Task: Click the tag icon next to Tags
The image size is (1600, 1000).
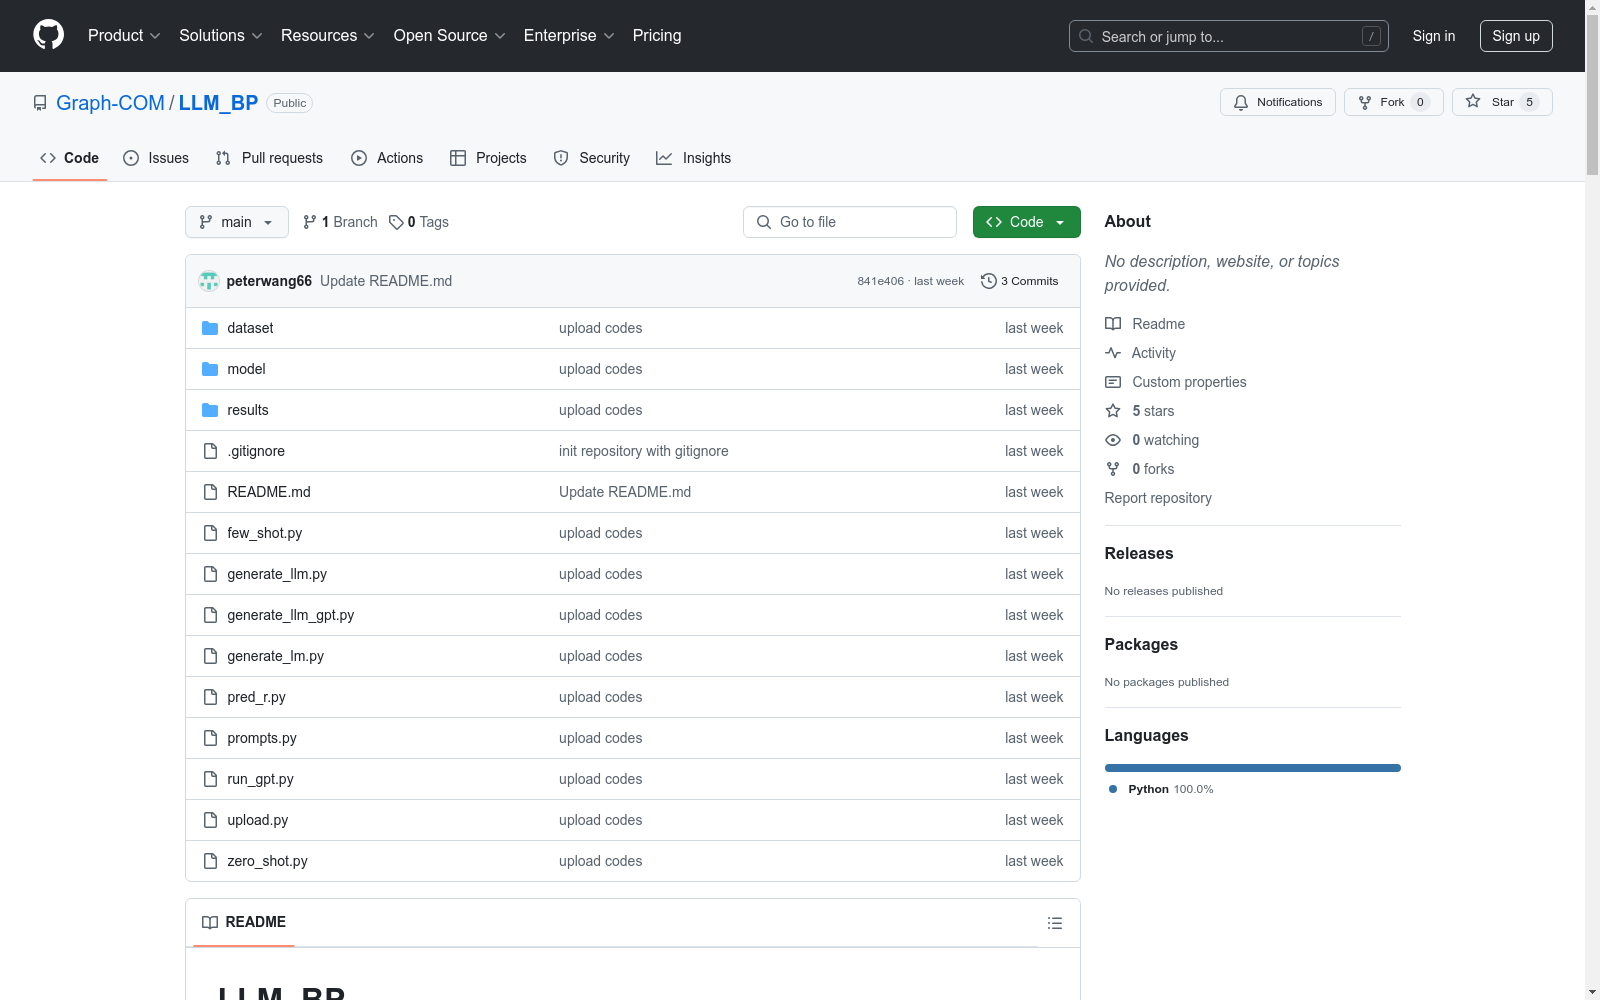Action: 396,222
